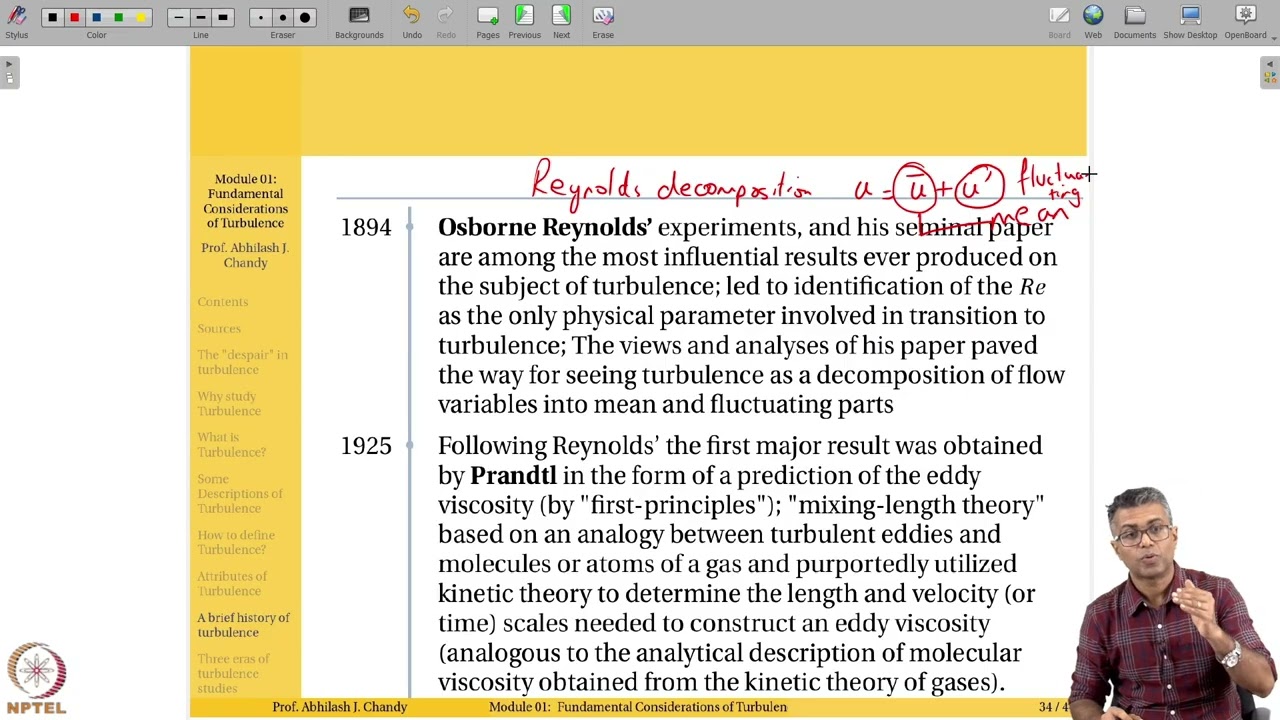Open 'Three eras of turbulence studies' link
This screenshot has width=1280, height=720.
(233, 673)
